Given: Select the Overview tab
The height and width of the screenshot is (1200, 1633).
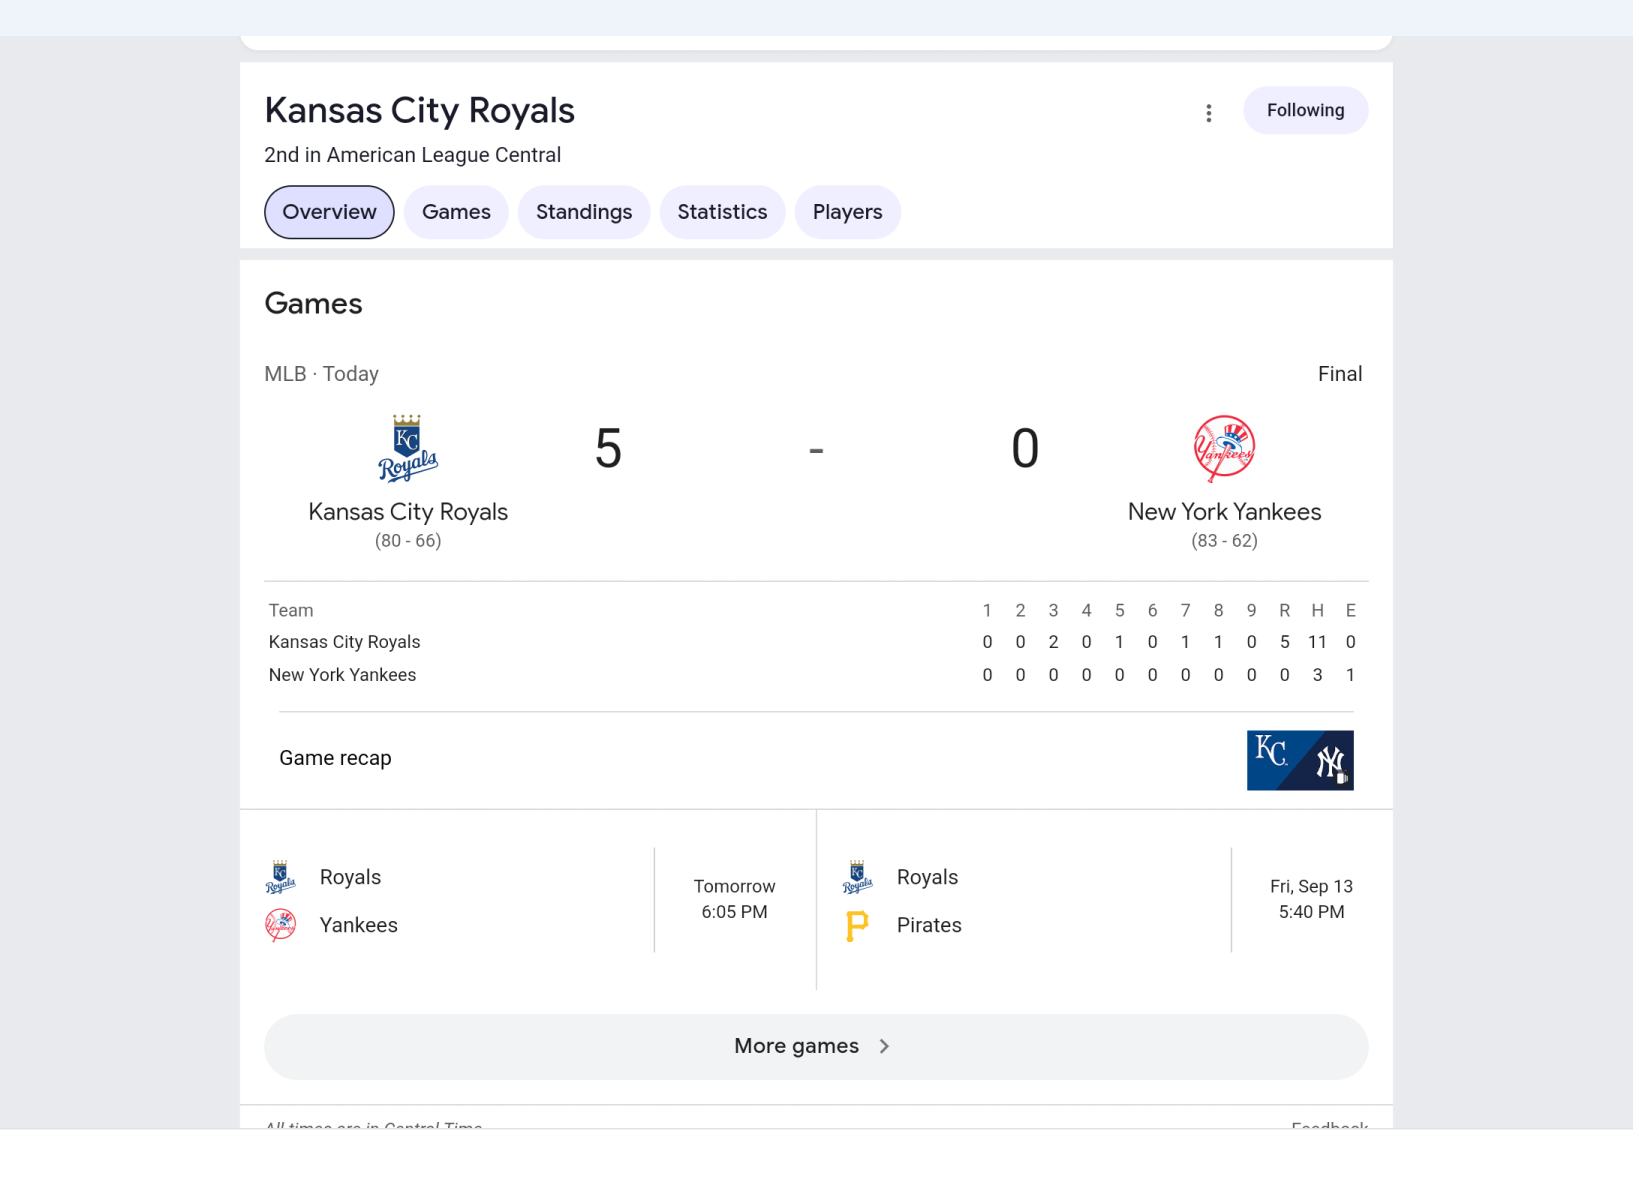Looking at the screenshot, I should pos(329,212).
